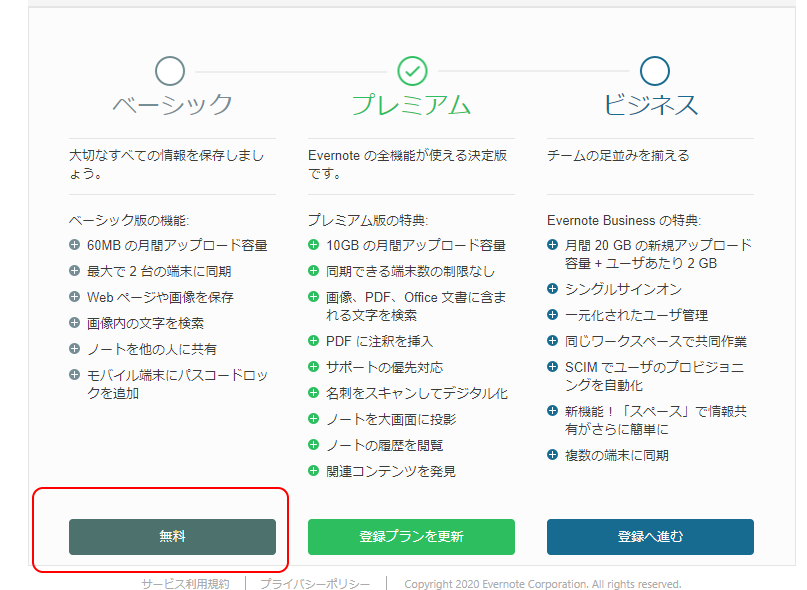Click blue plus beside 複数の端末に同期
Screen dimensions: 807x590
pos(552,455)
